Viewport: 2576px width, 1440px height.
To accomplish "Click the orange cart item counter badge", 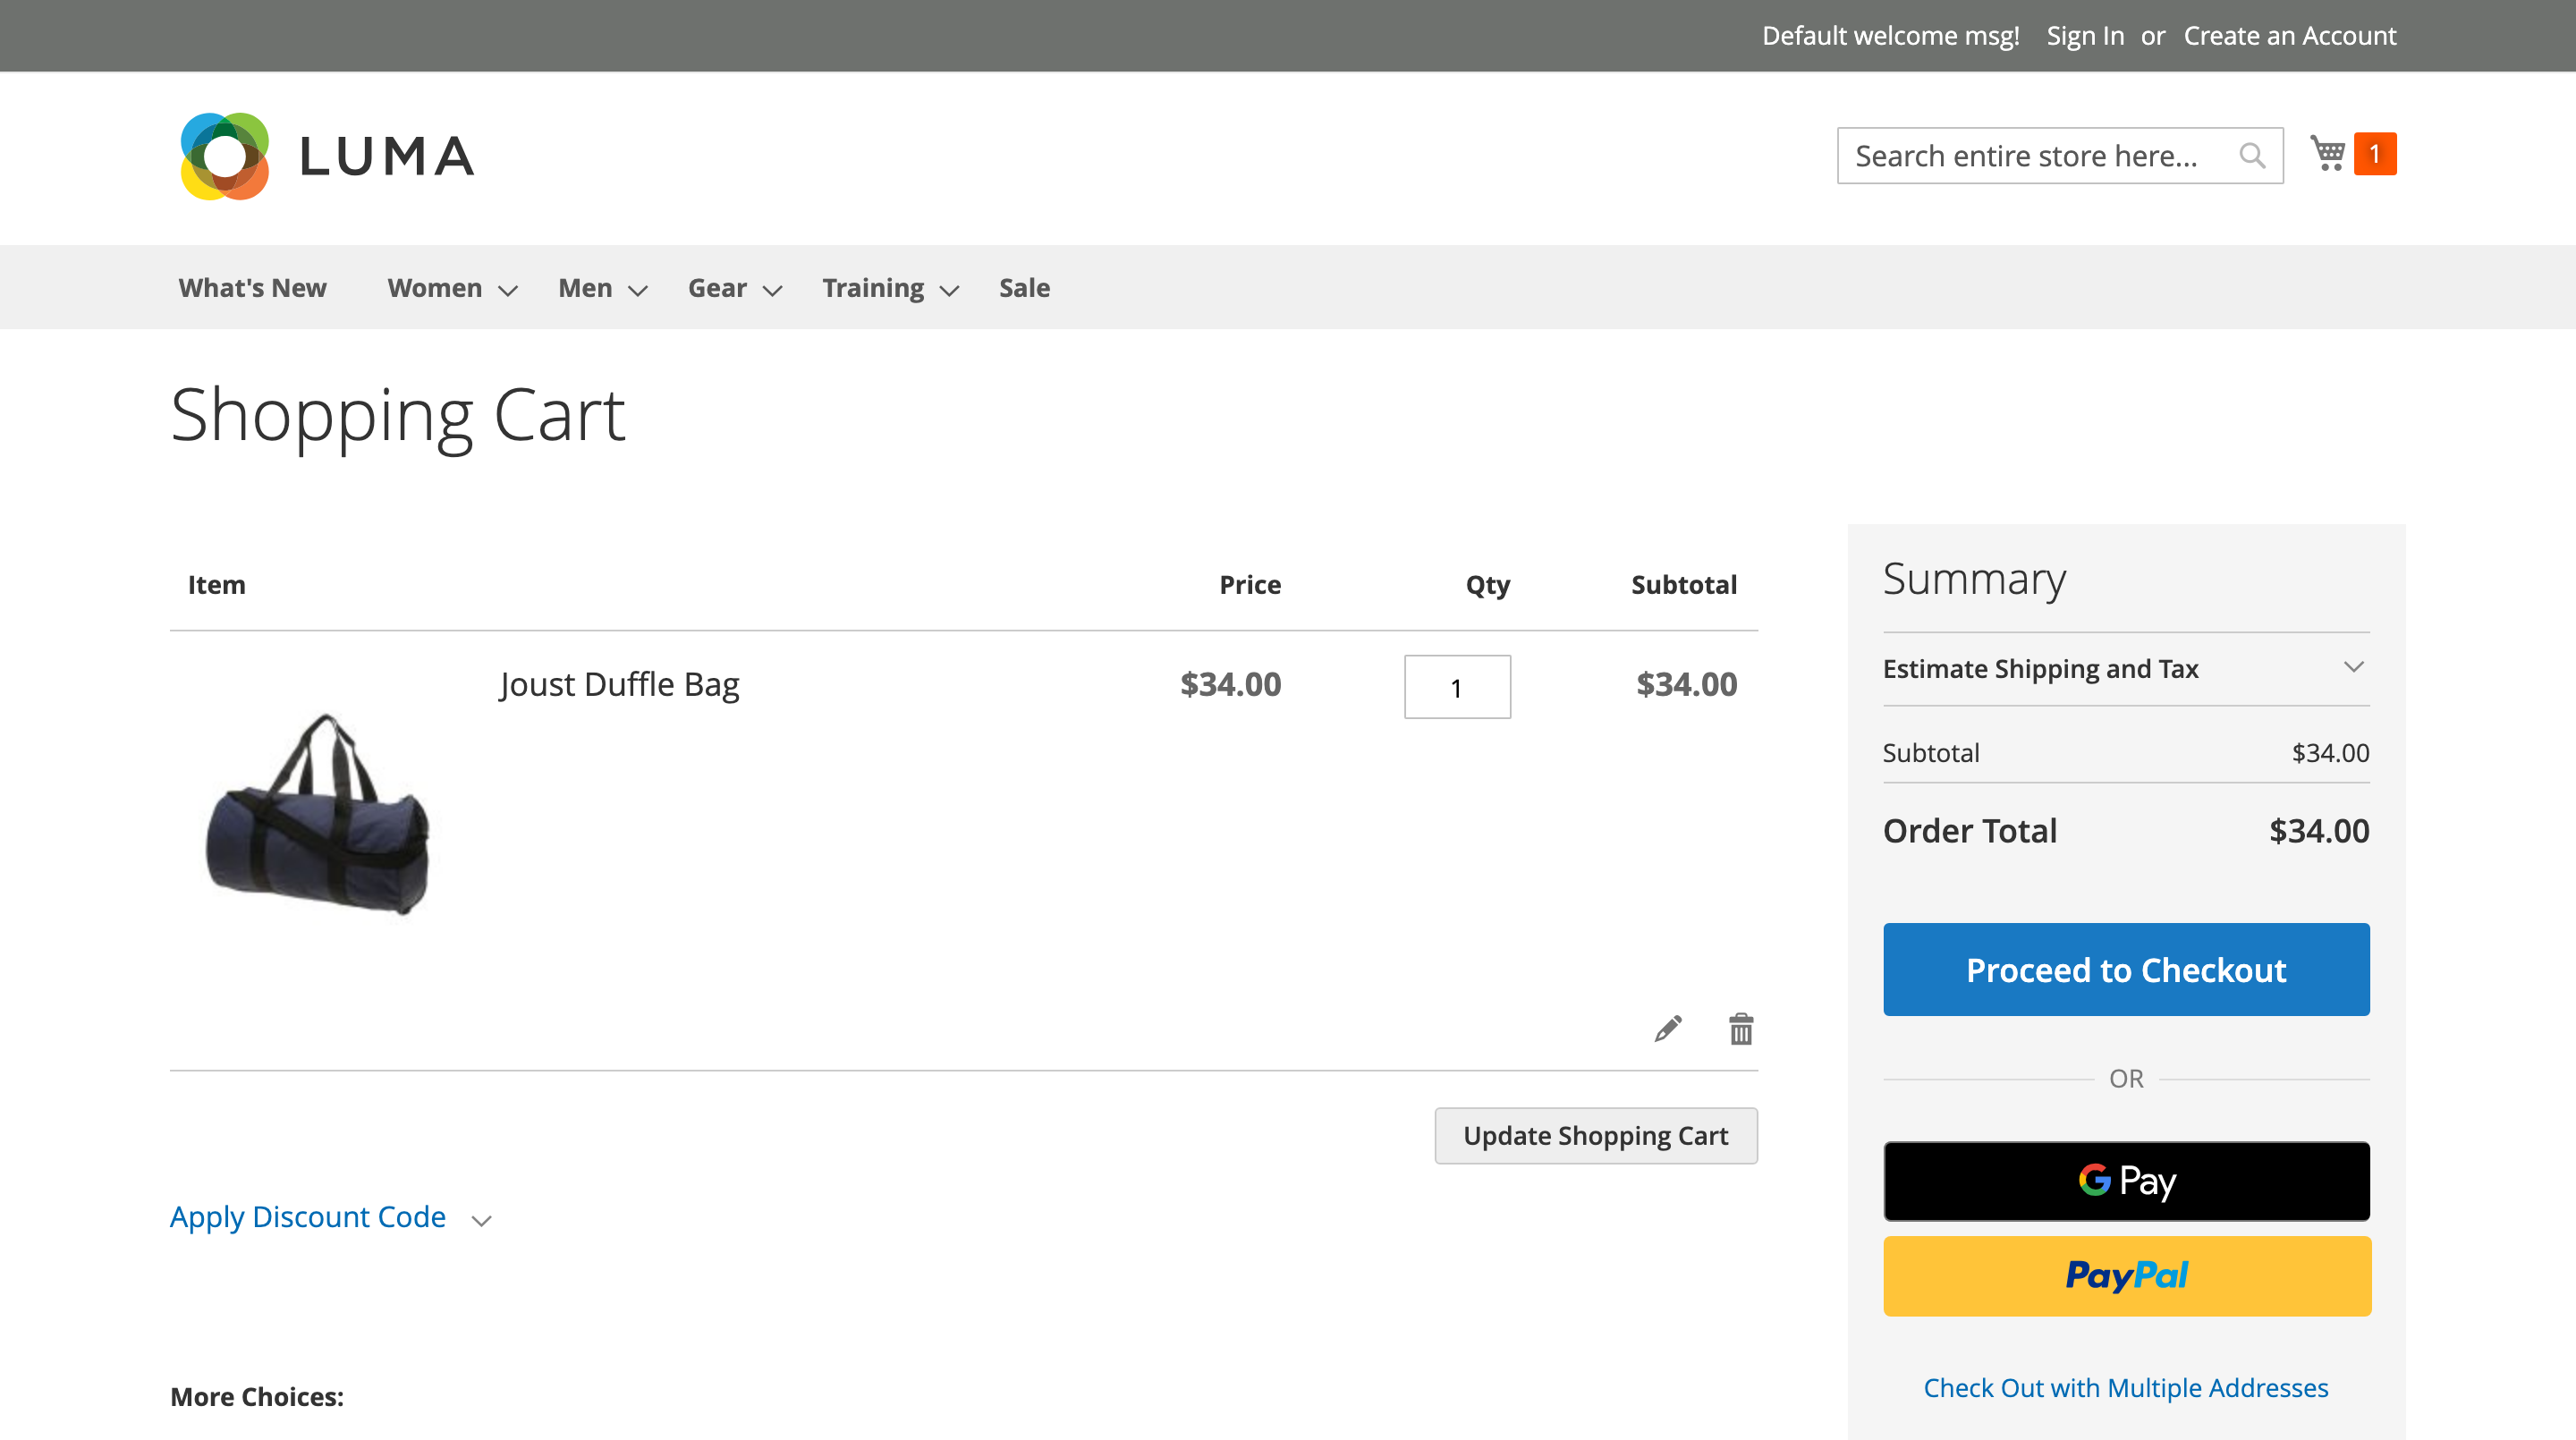I will pos(2374,154).
